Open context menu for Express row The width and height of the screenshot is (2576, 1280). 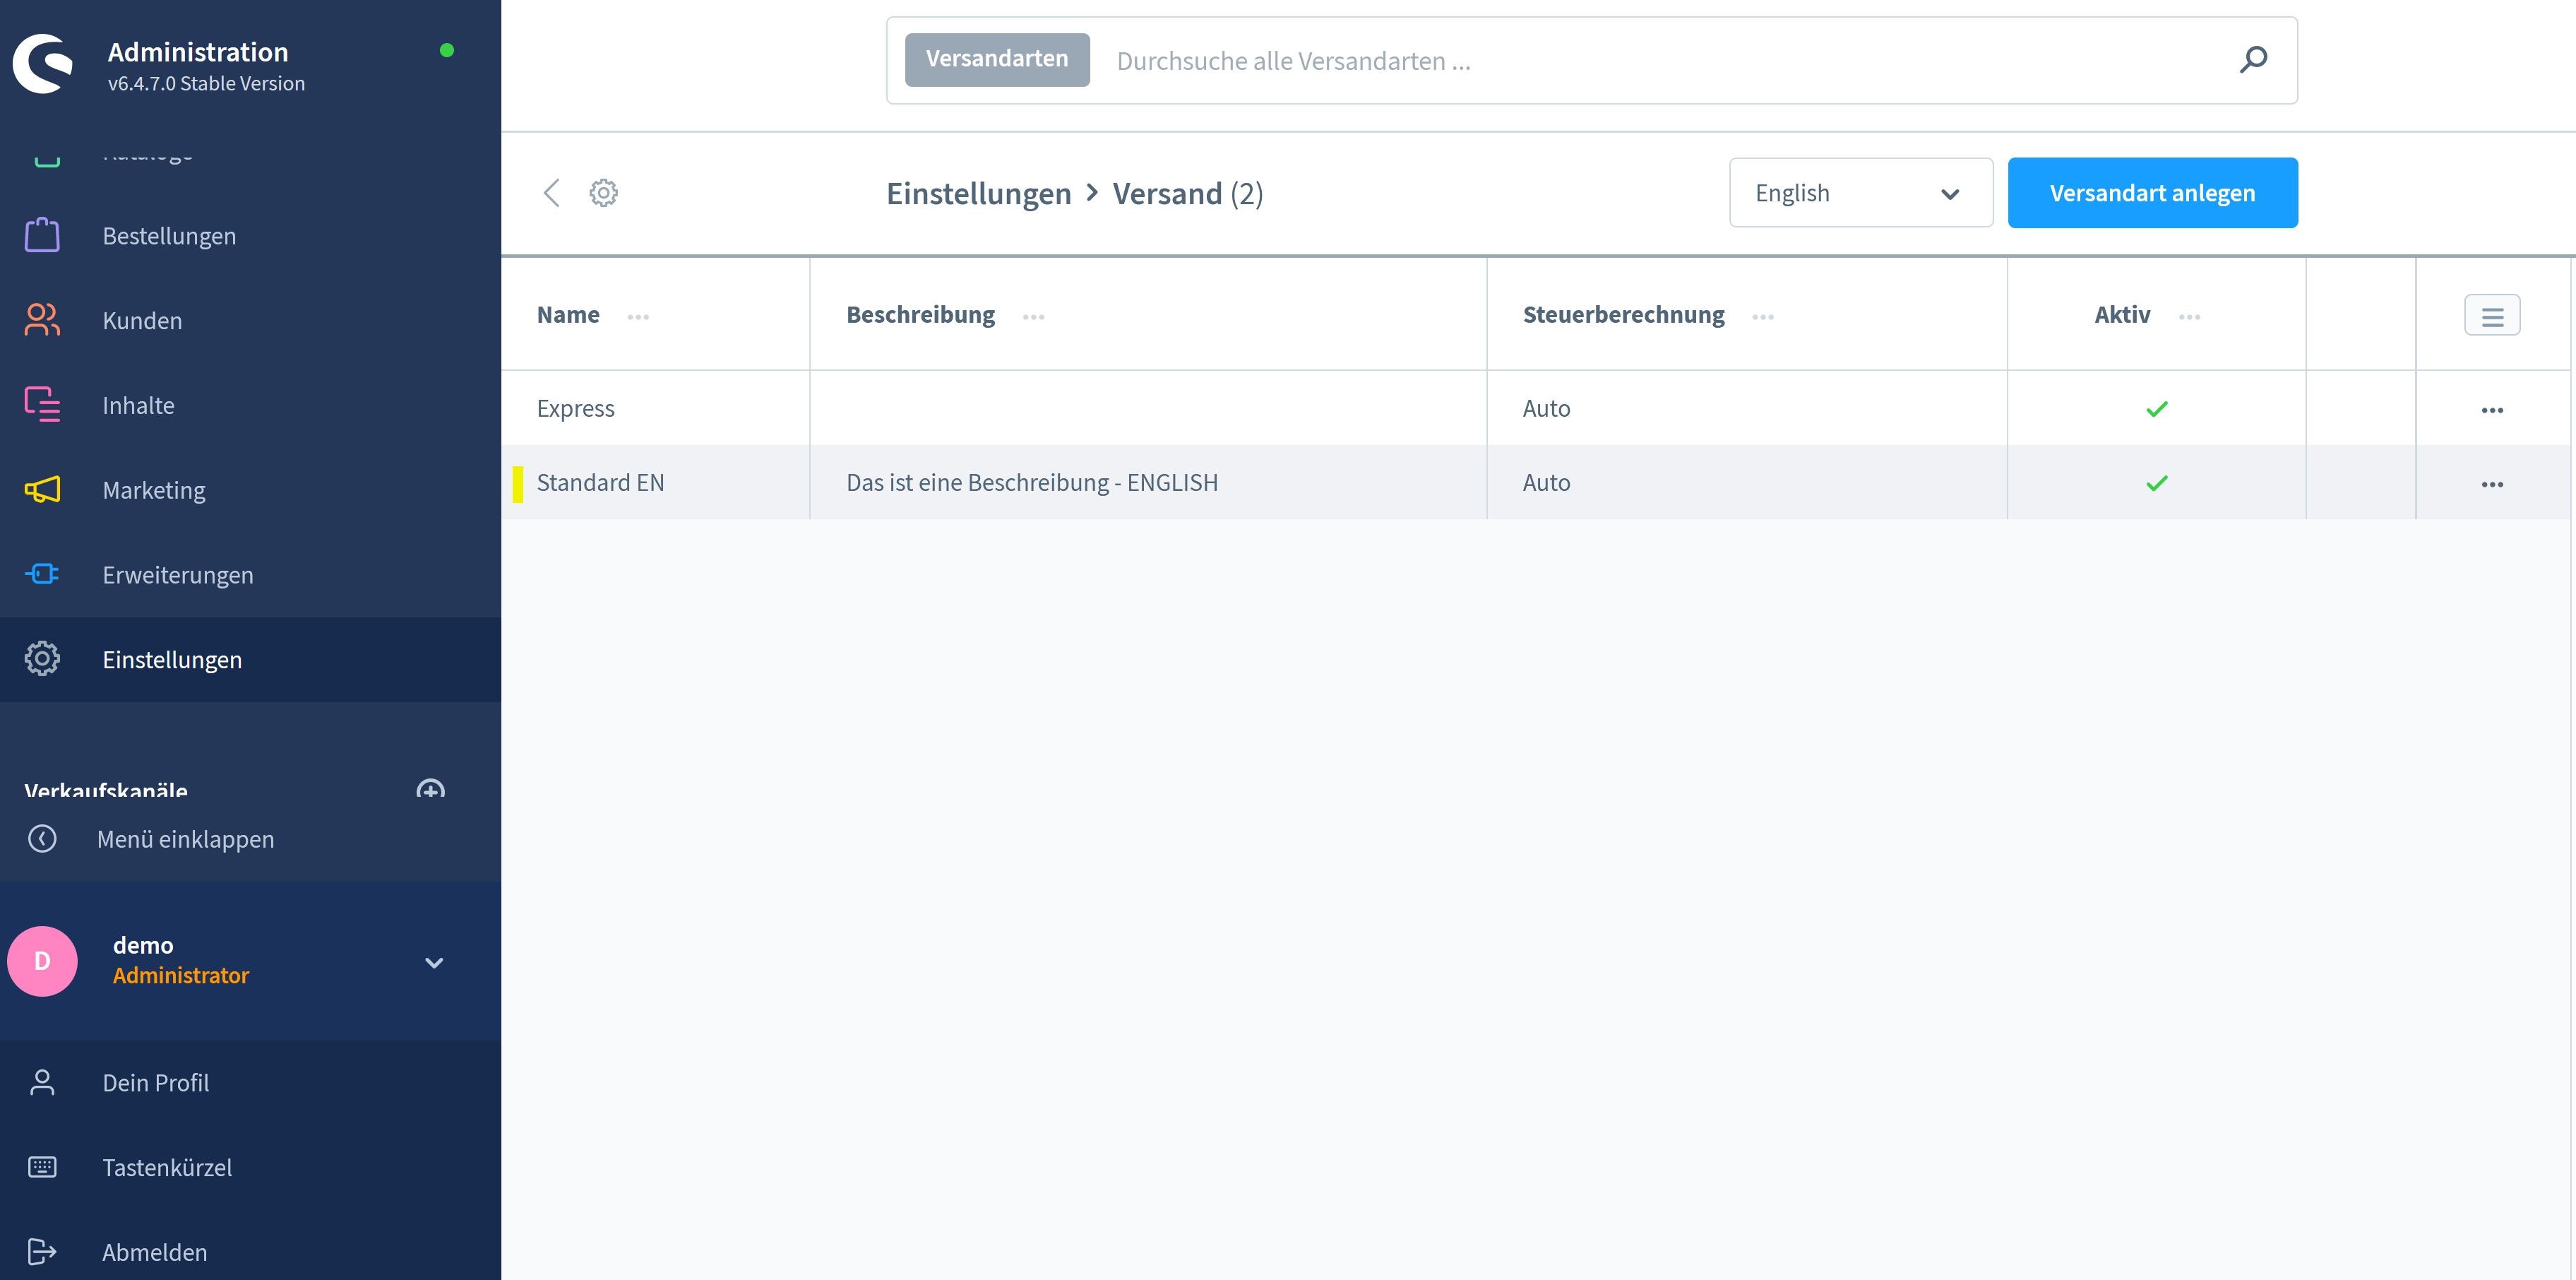point(2492,410)
